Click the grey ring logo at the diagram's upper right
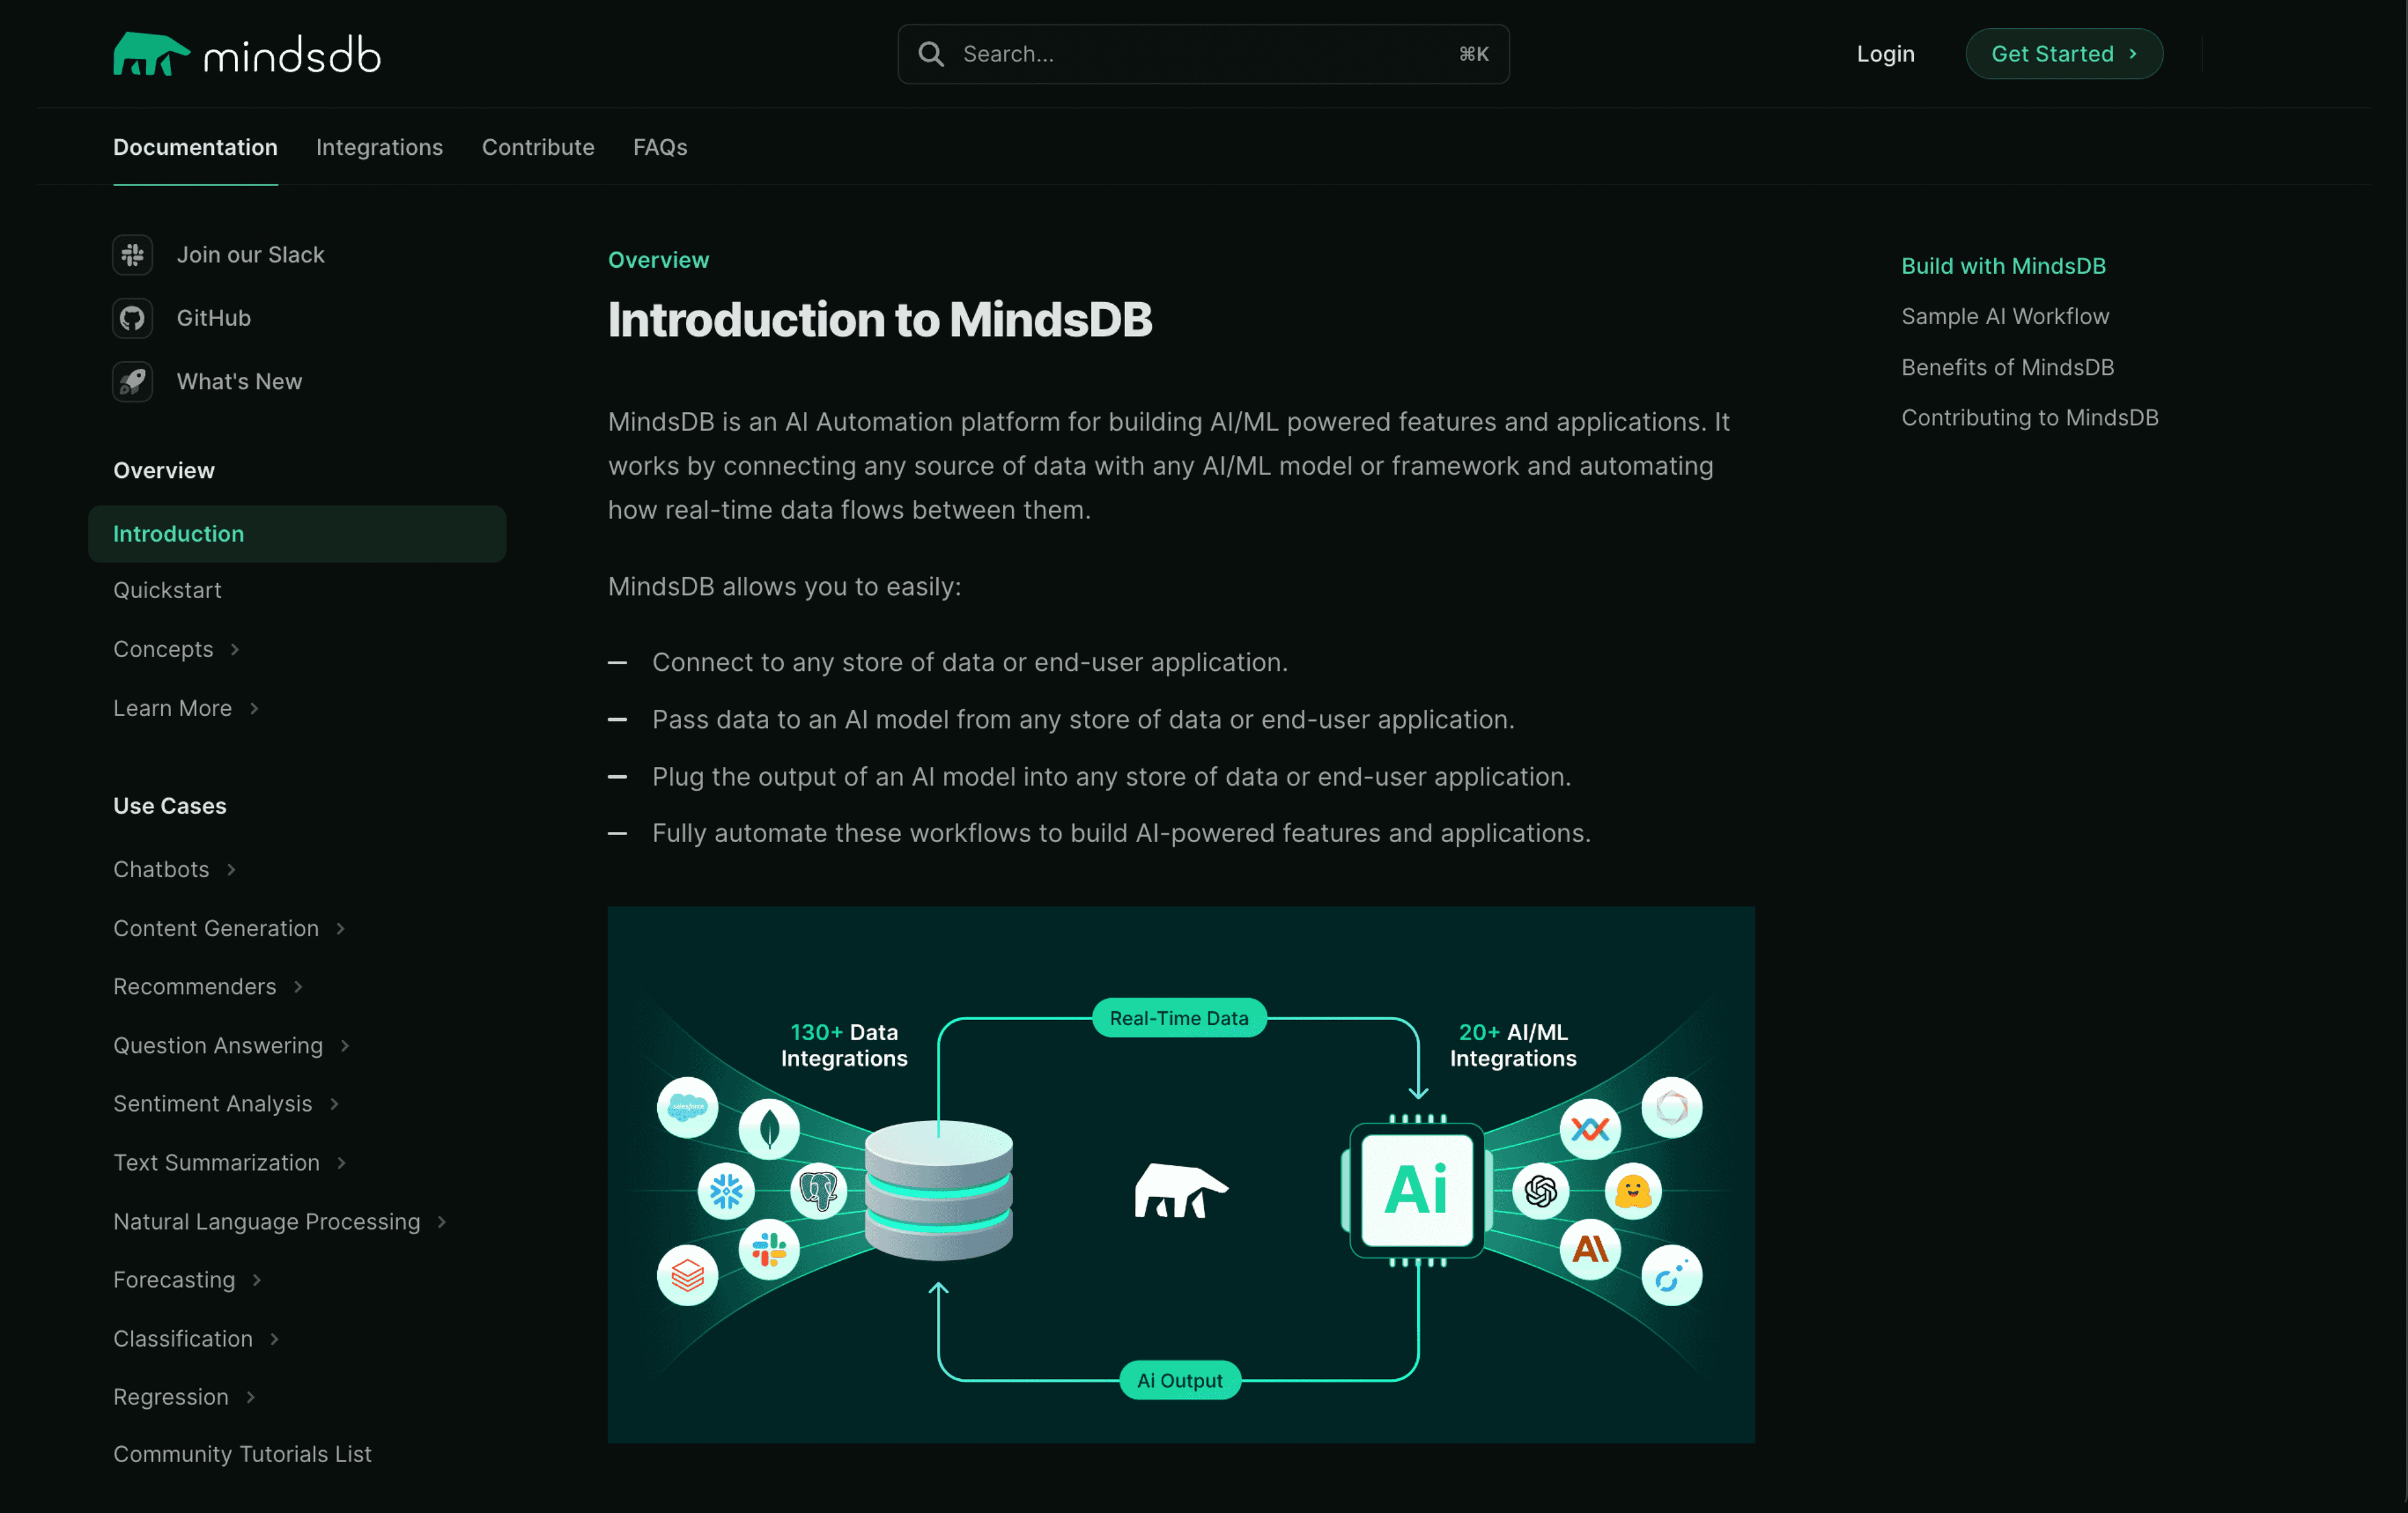The height and width of the screenshot is (1513, 2408). click(1672, 1107)
